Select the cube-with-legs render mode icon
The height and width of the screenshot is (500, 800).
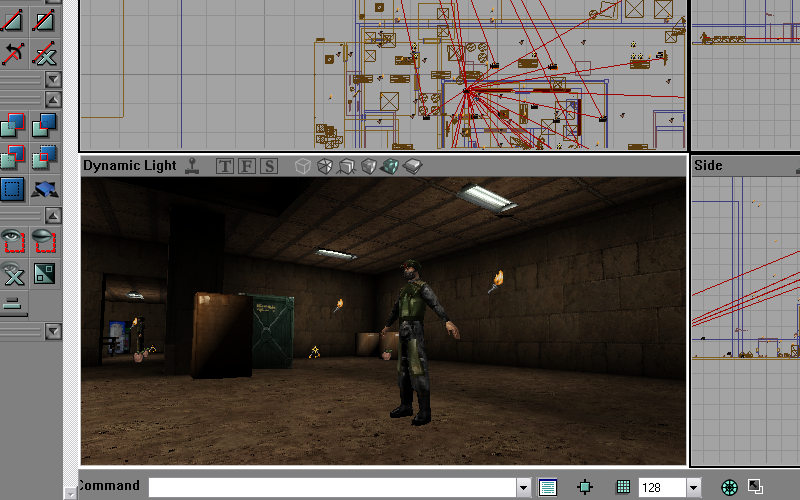pyautogui.click(x=347, y=166)
